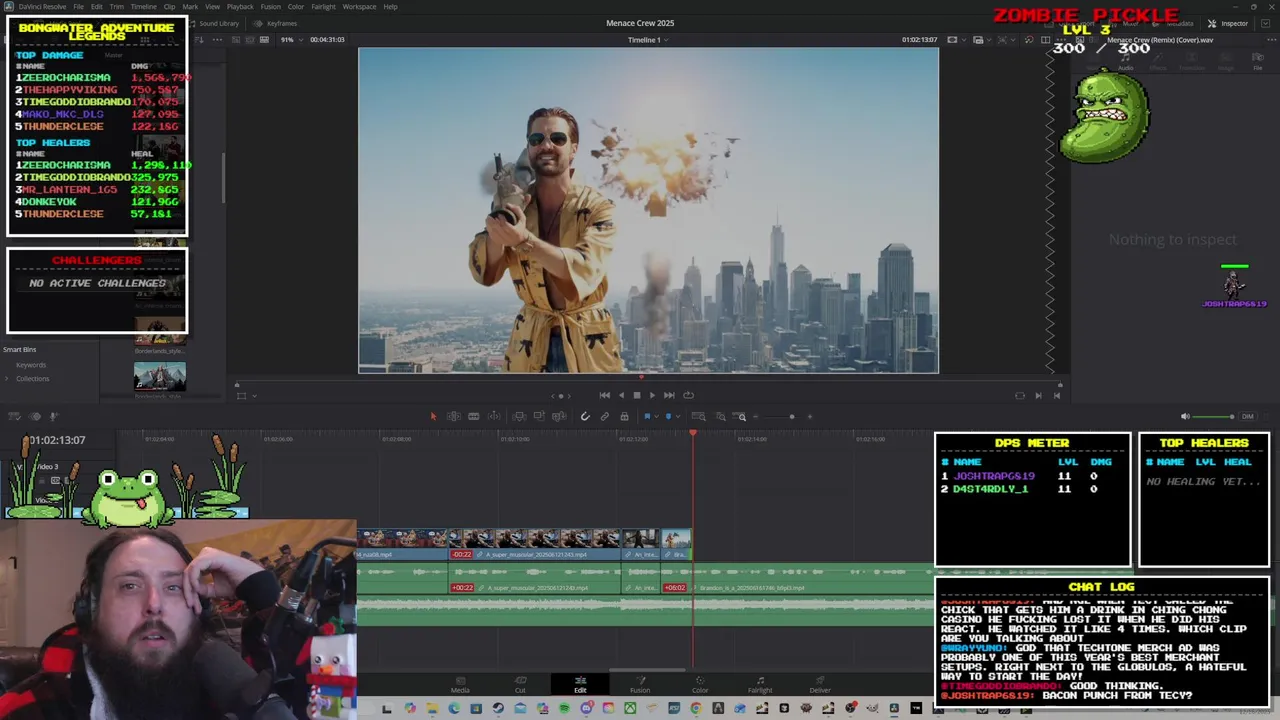Mute audio with the speaker icon
Viewport: 1280px width, 720px height.
(x=1185, y=416)
